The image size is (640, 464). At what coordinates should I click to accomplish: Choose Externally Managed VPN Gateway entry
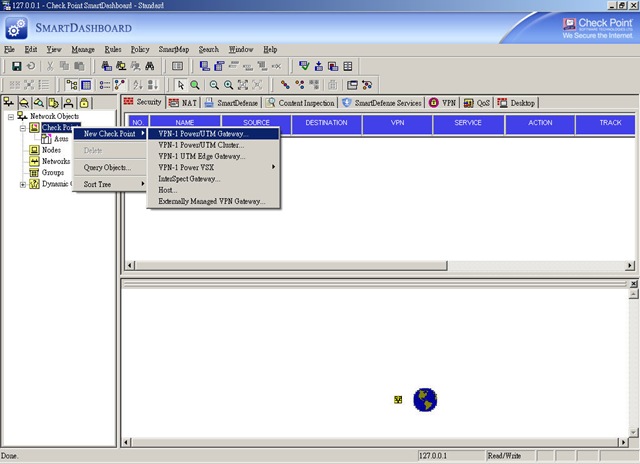212,201
